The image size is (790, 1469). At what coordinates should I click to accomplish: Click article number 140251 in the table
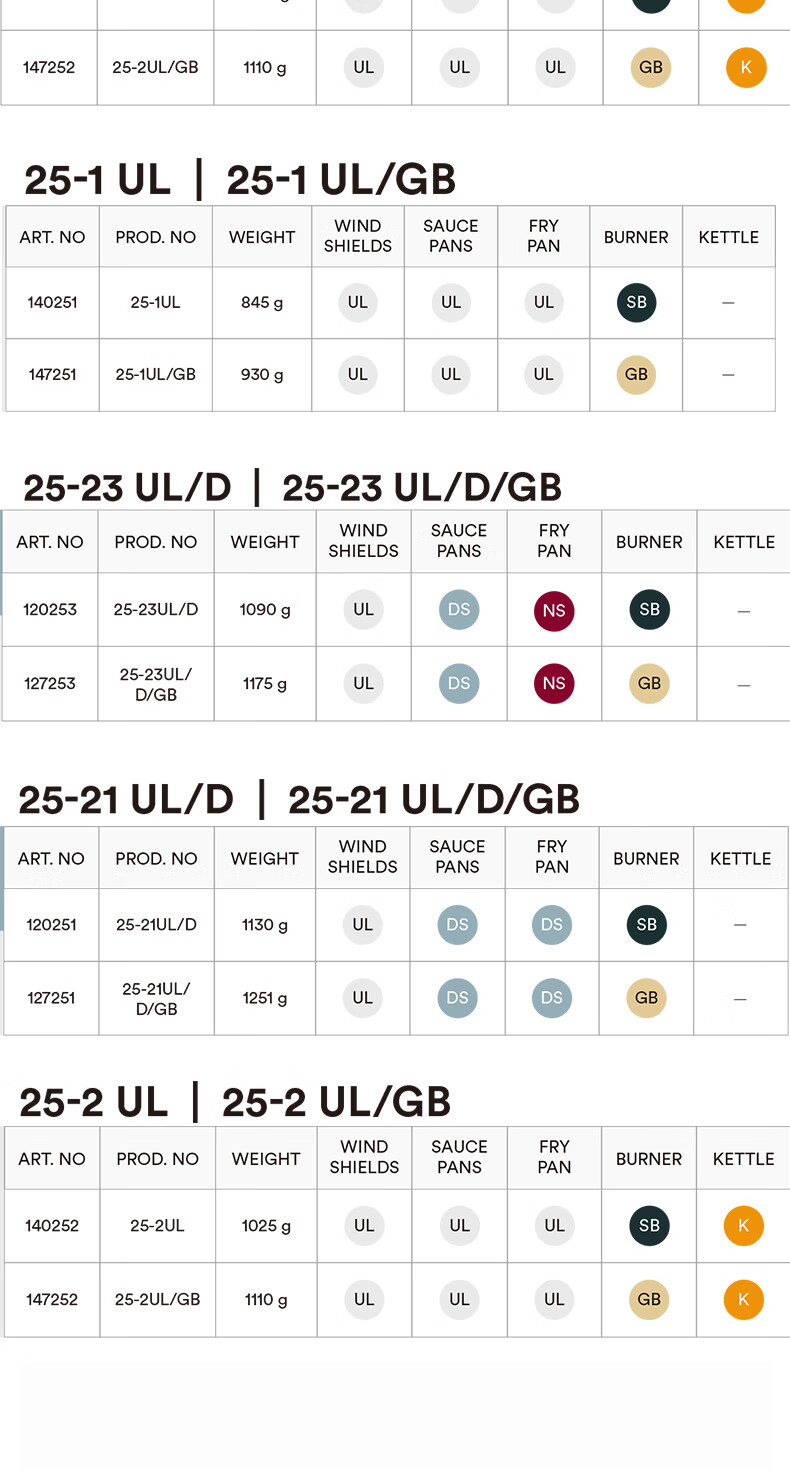click(52, 302)
